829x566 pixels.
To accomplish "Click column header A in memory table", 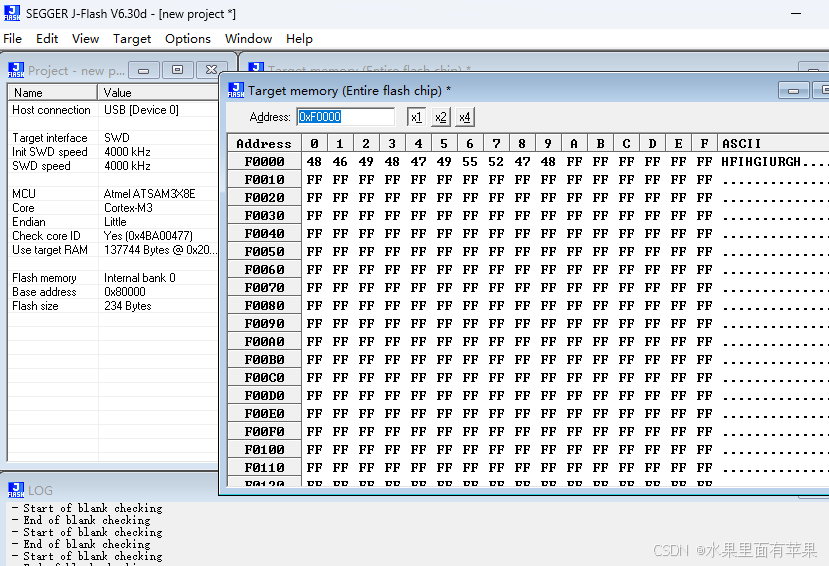I will [x=574, y=143].
